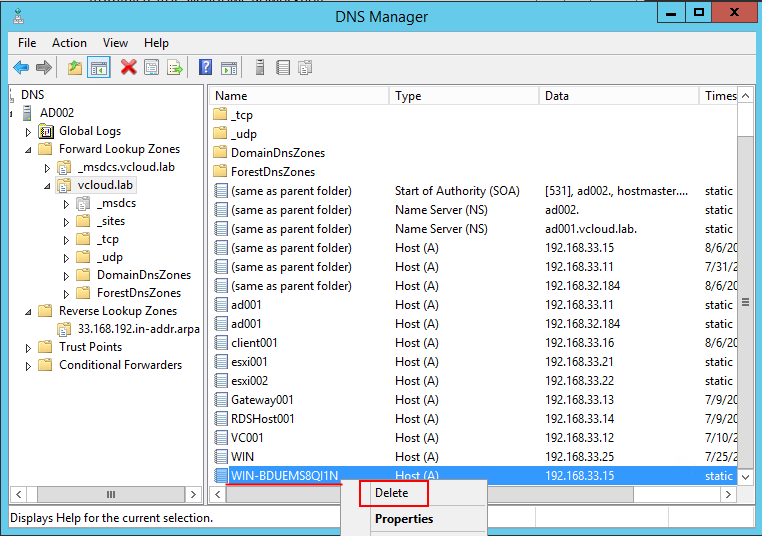Click the records list vertical scrollbar up arrow
Screen dimensions: 762x536
745,96
